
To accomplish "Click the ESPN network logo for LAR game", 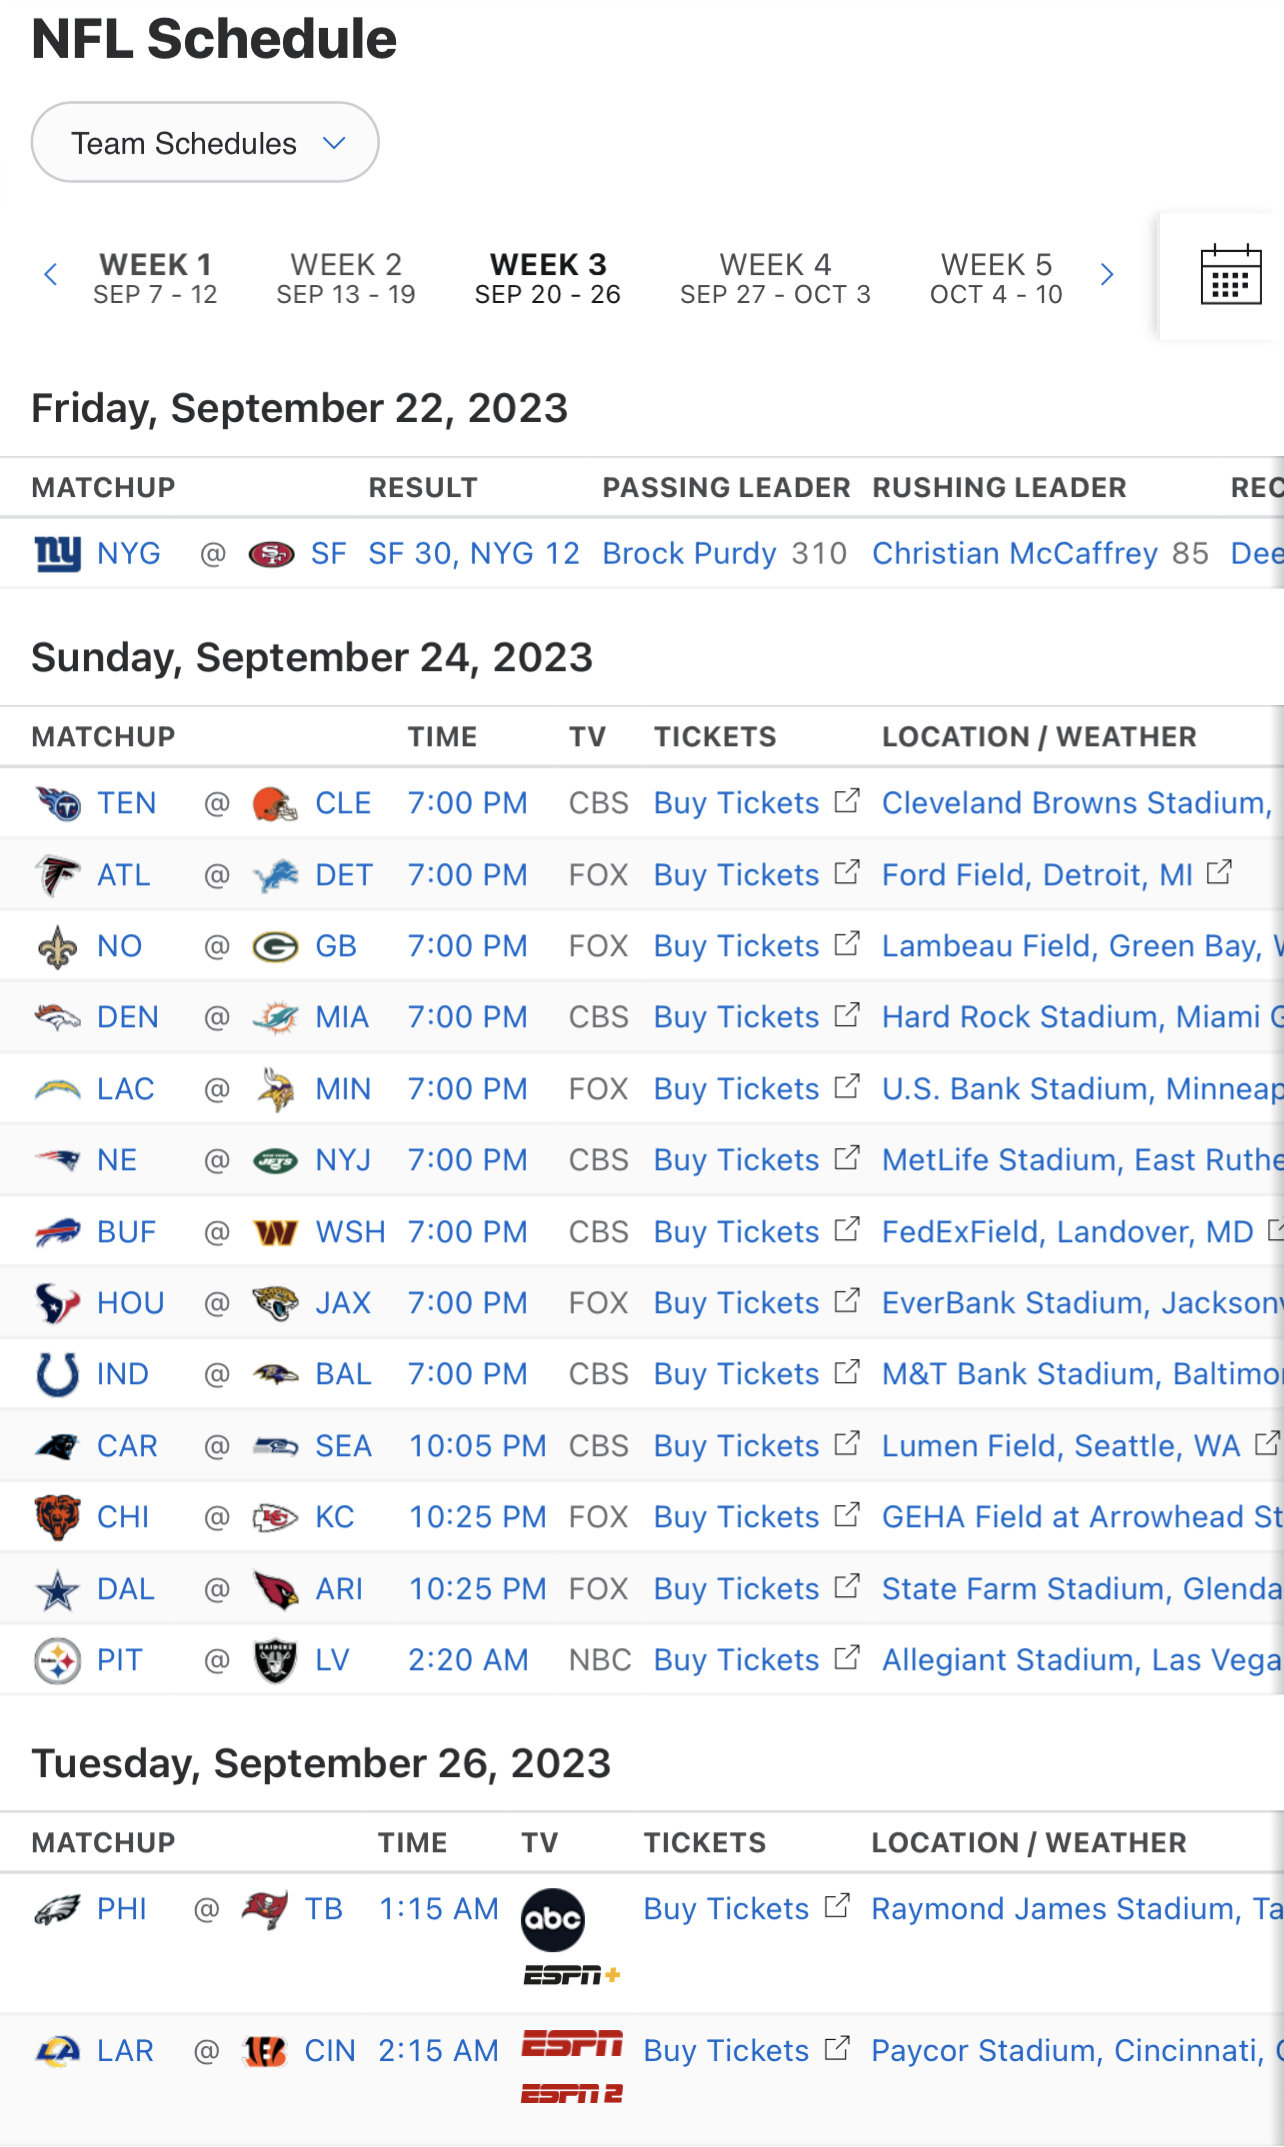I will pyautogui.click(x=572, y=2043).
